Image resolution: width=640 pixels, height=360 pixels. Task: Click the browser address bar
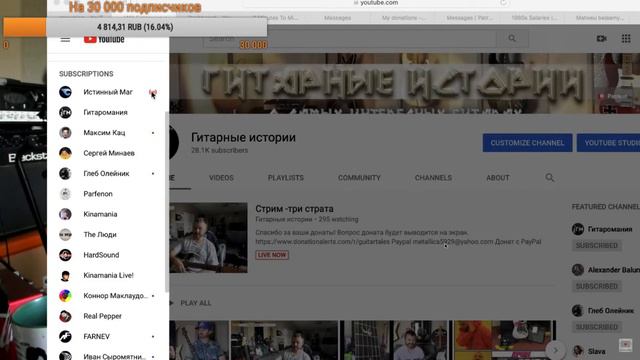375,3
